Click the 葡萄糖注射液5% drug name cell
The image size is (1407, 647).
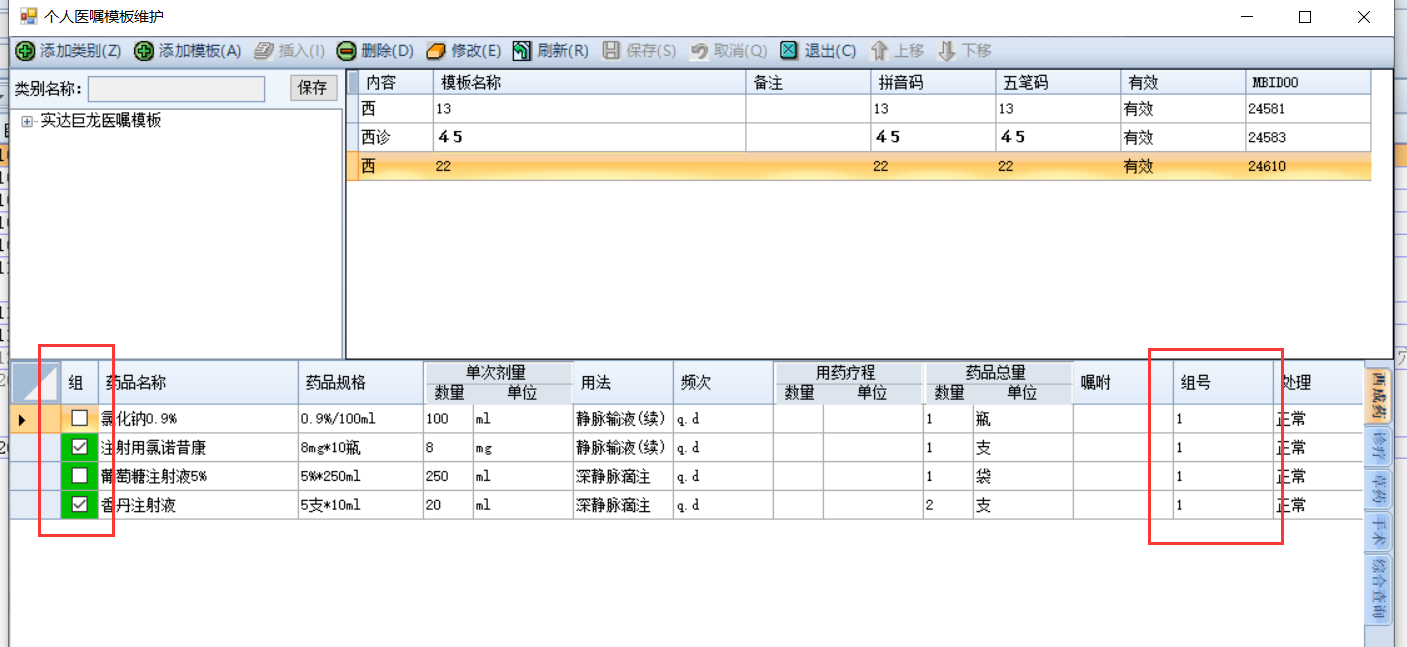point(198,476)
